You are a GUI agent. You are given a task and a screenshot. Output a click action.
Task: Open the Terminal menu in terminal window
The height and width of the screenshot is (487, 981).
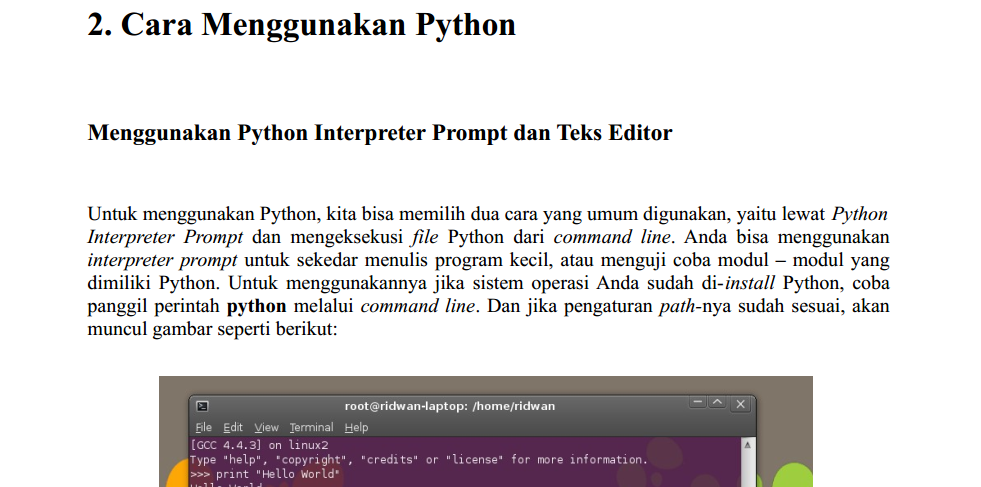(311, 428)
